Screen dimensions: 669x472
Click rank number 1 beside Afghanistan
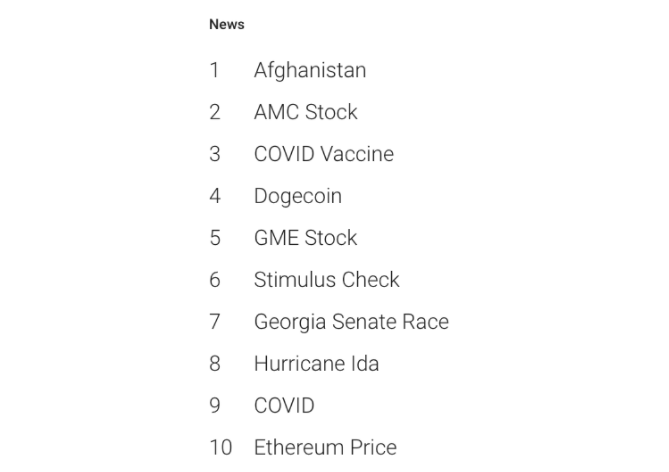click(214, 70)
